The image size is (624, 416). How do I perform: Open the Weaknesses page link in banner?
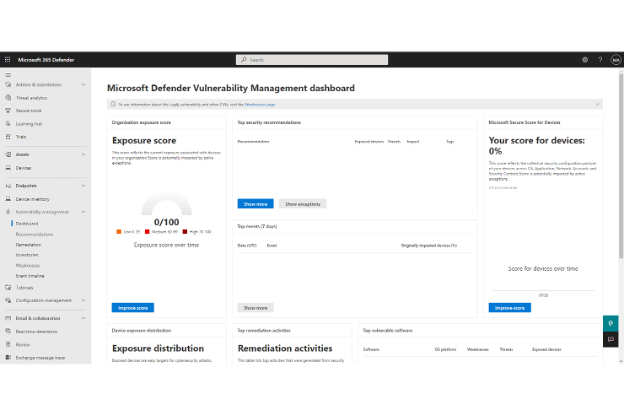pos(260,105)
